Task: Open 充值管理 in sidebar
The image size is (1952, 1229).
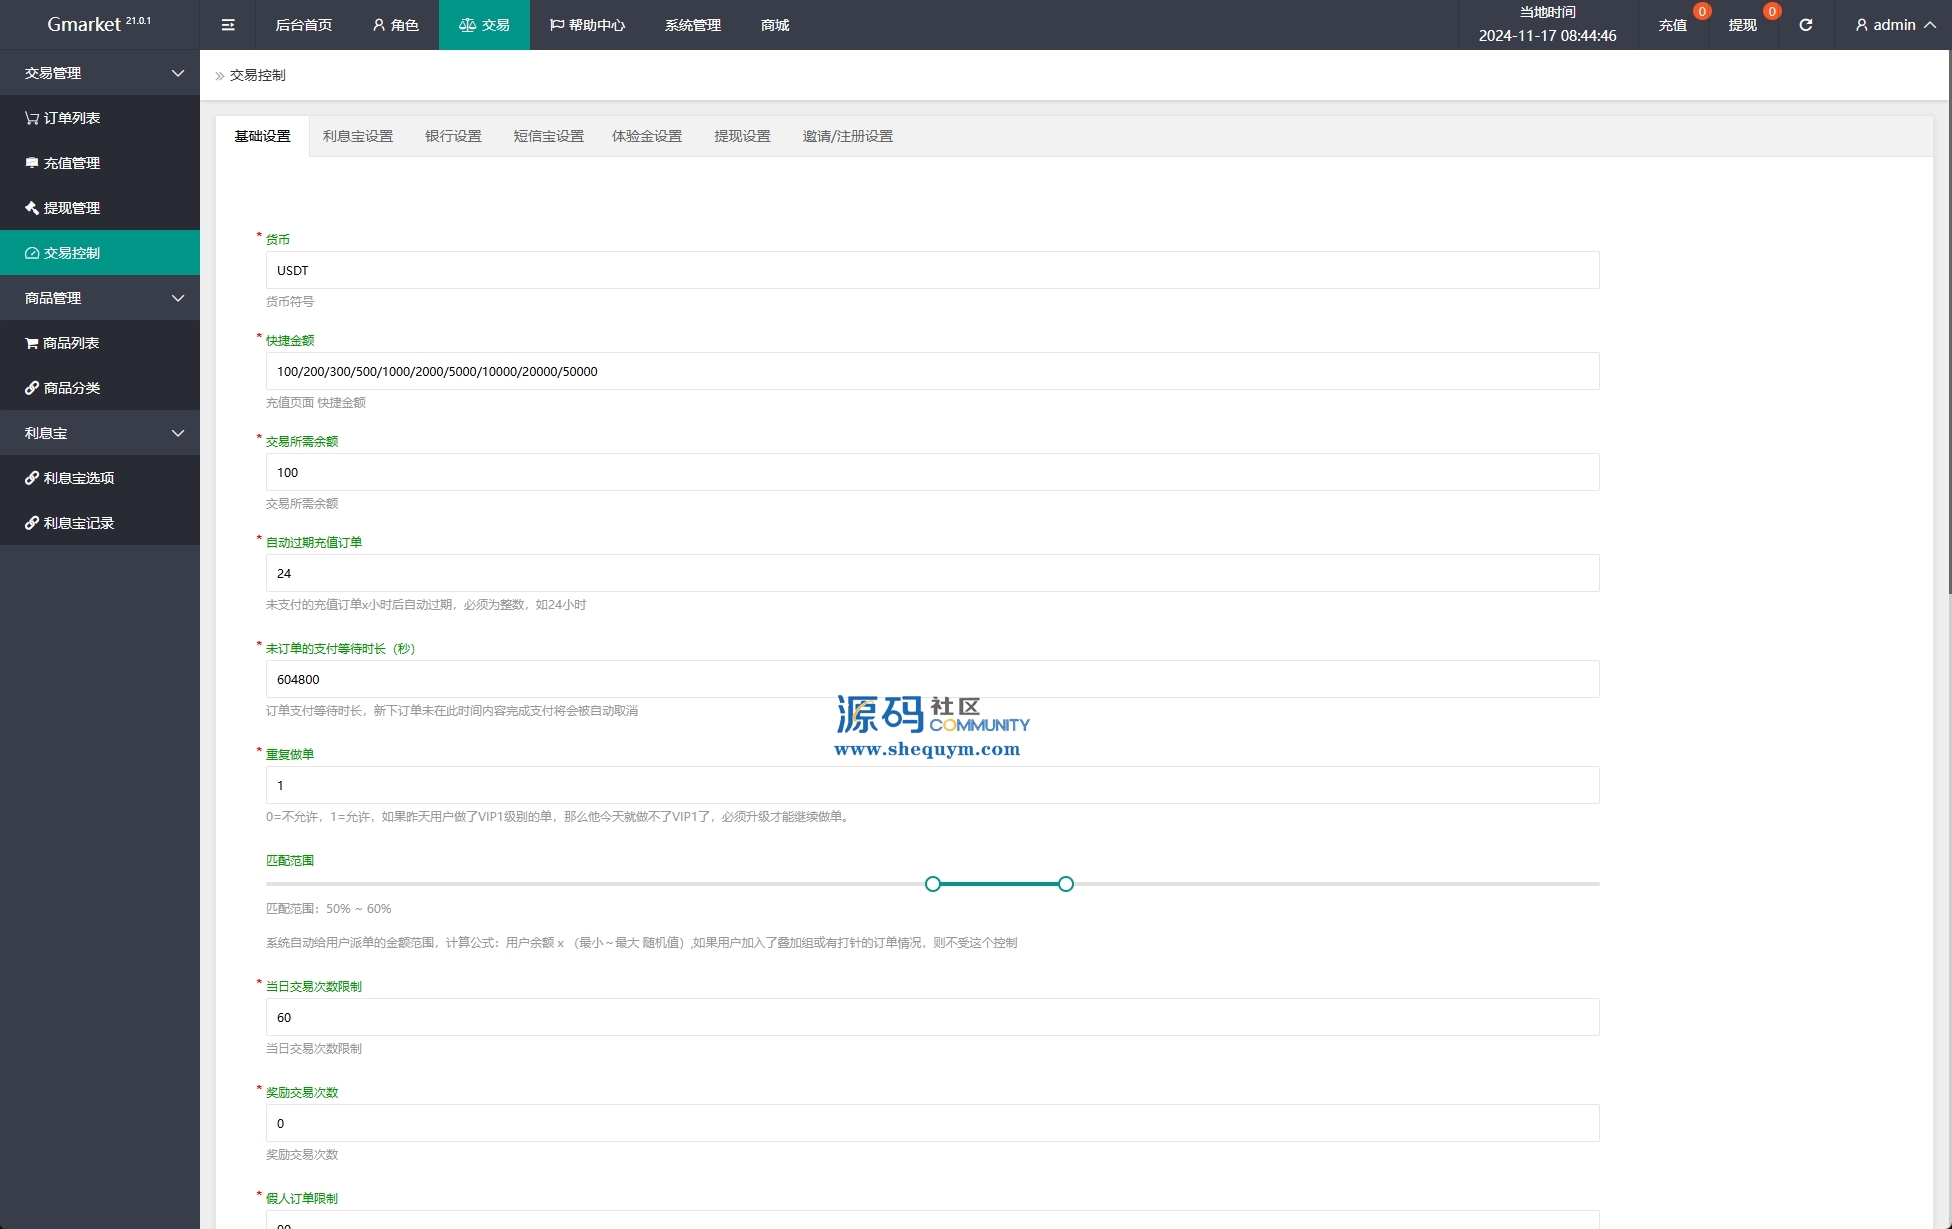Action: pyautogui.click(x=71, y=163)
